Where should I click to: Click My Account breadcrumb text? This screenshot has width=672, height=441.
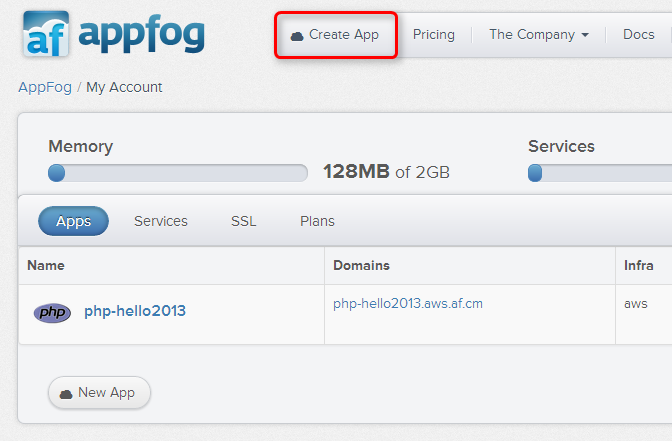(124, 87)
